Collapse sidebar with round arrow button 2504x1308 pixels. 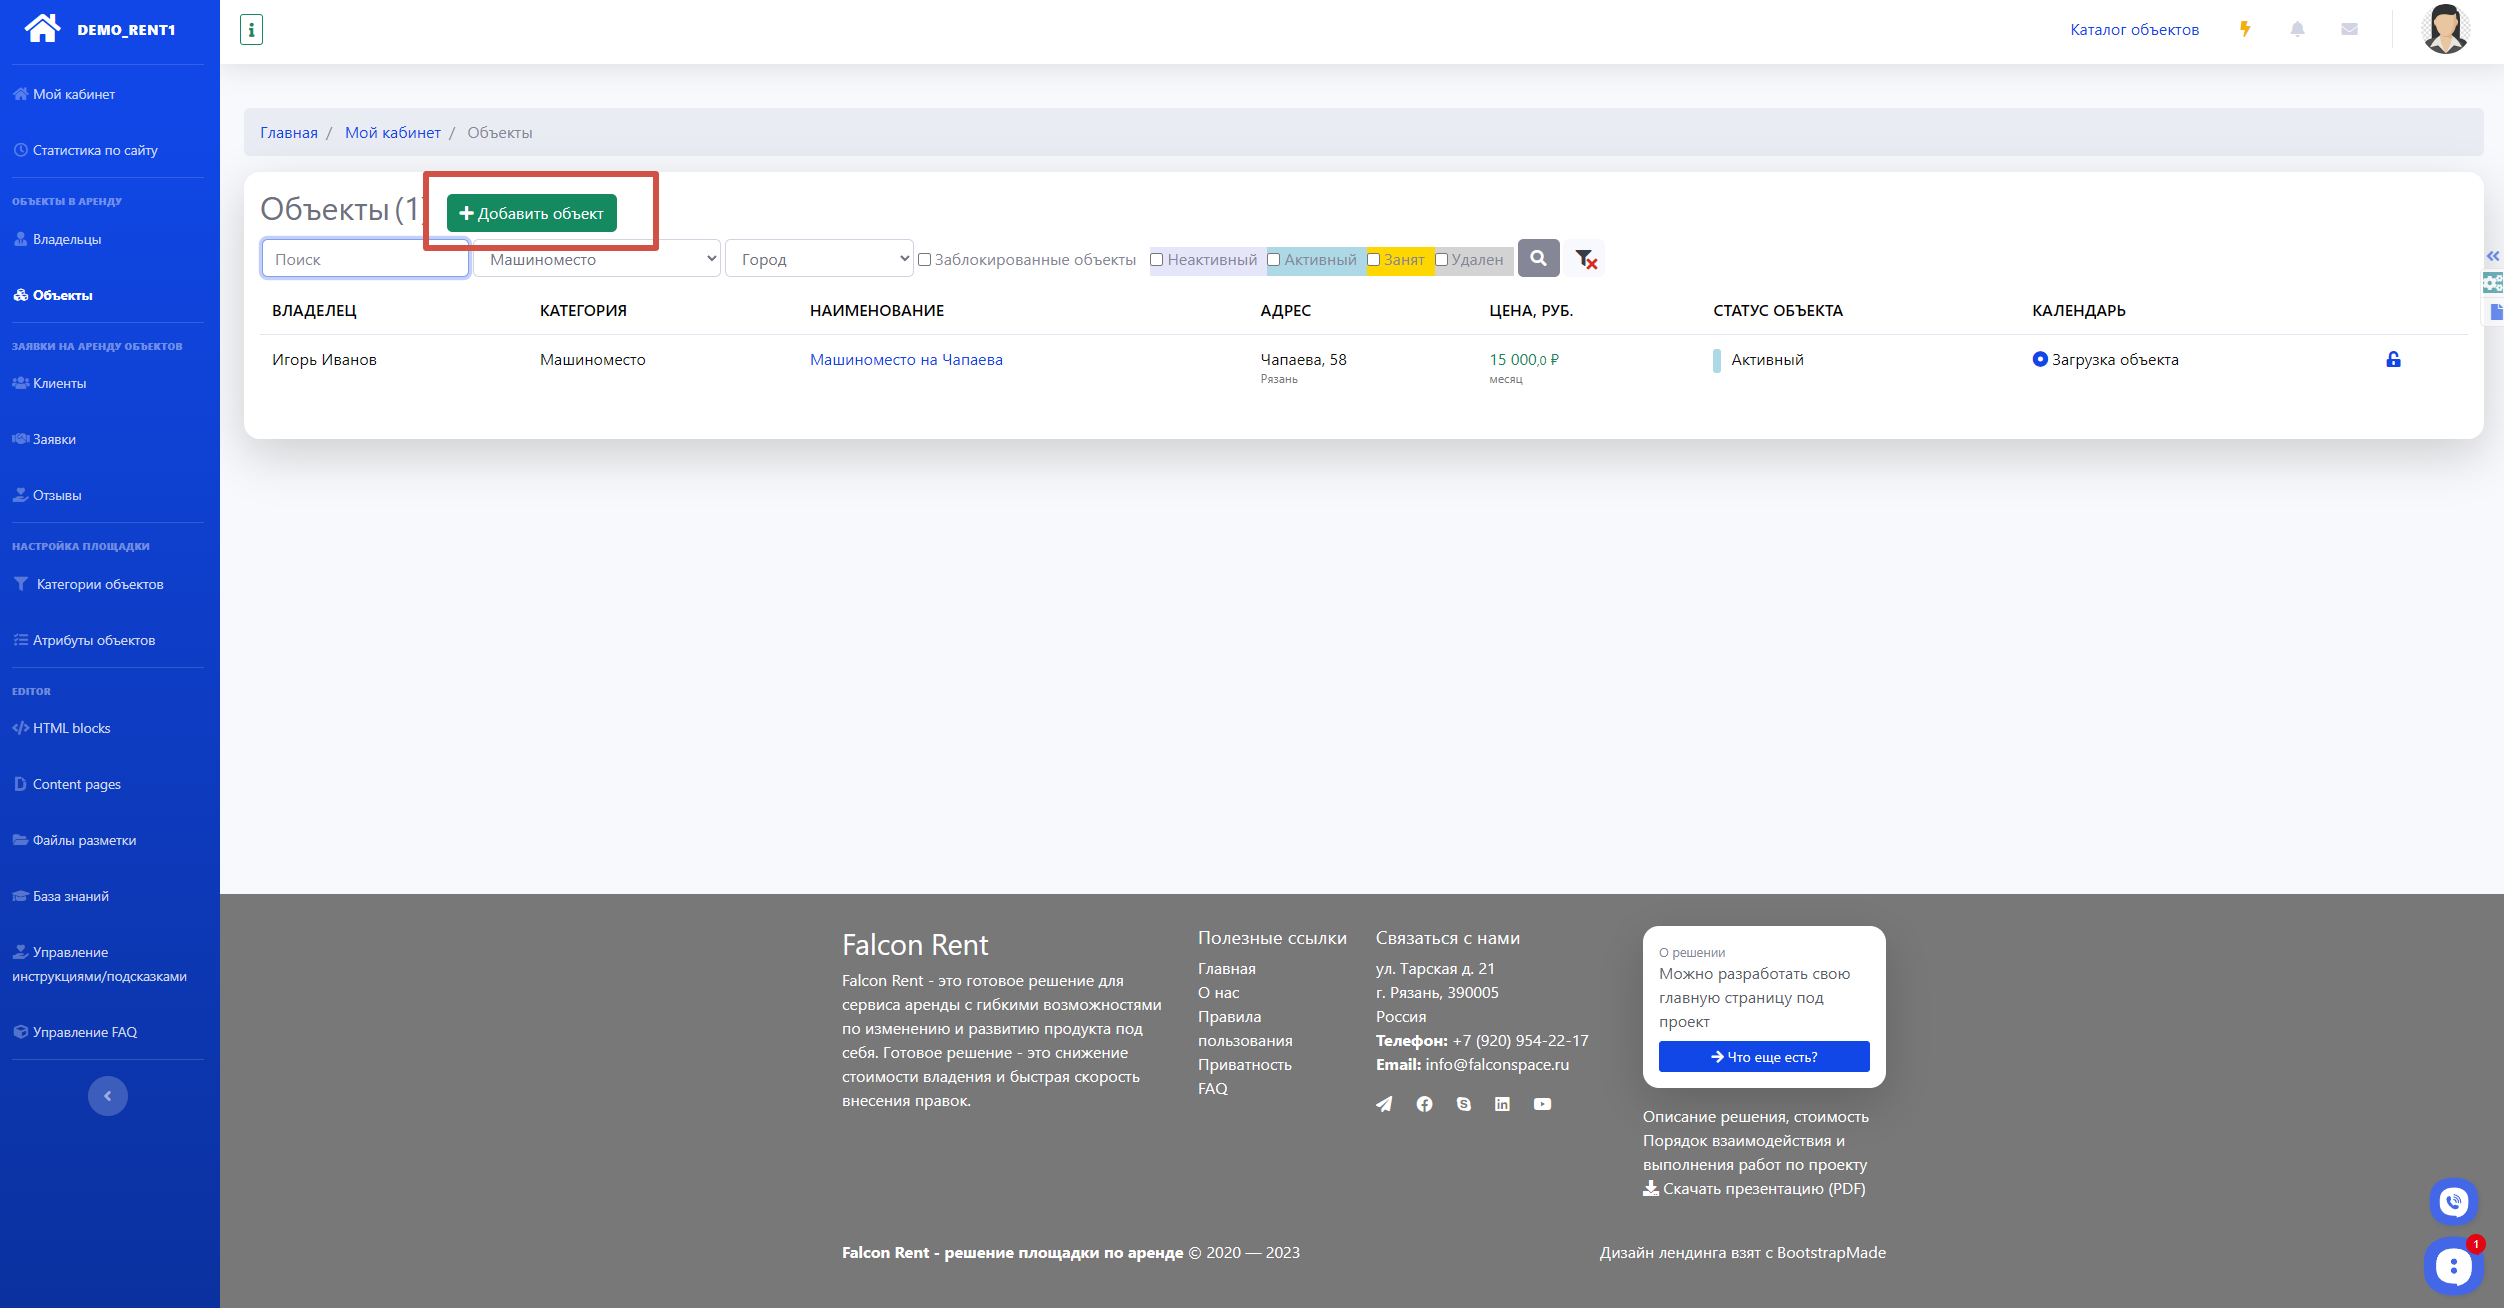click(x=108, y=1096)
